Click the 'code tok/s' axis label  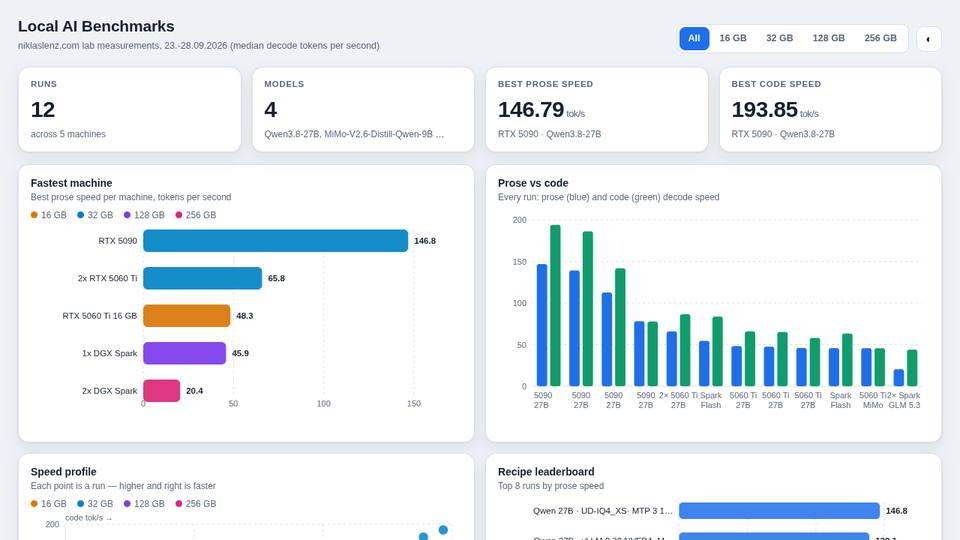click(x=88, y=518)
